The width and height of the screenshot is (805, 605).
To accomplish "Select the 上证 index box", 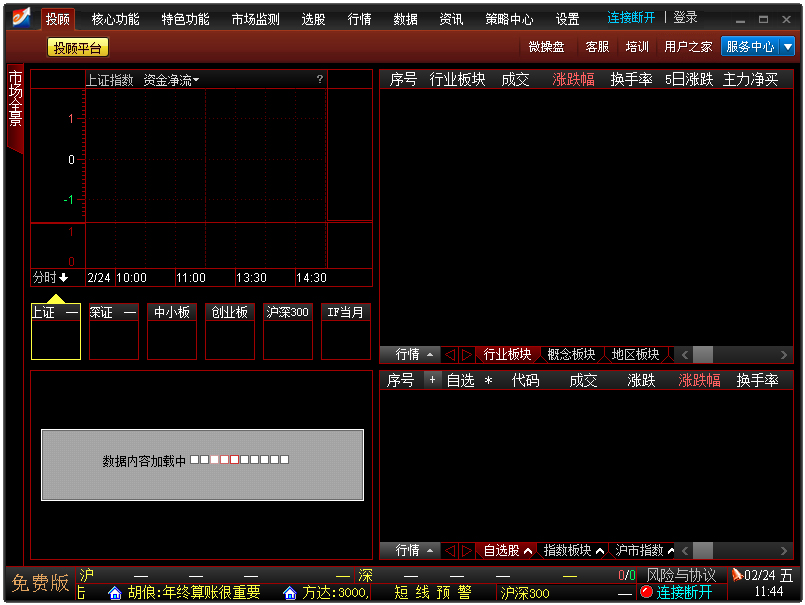I will point(55,331).
